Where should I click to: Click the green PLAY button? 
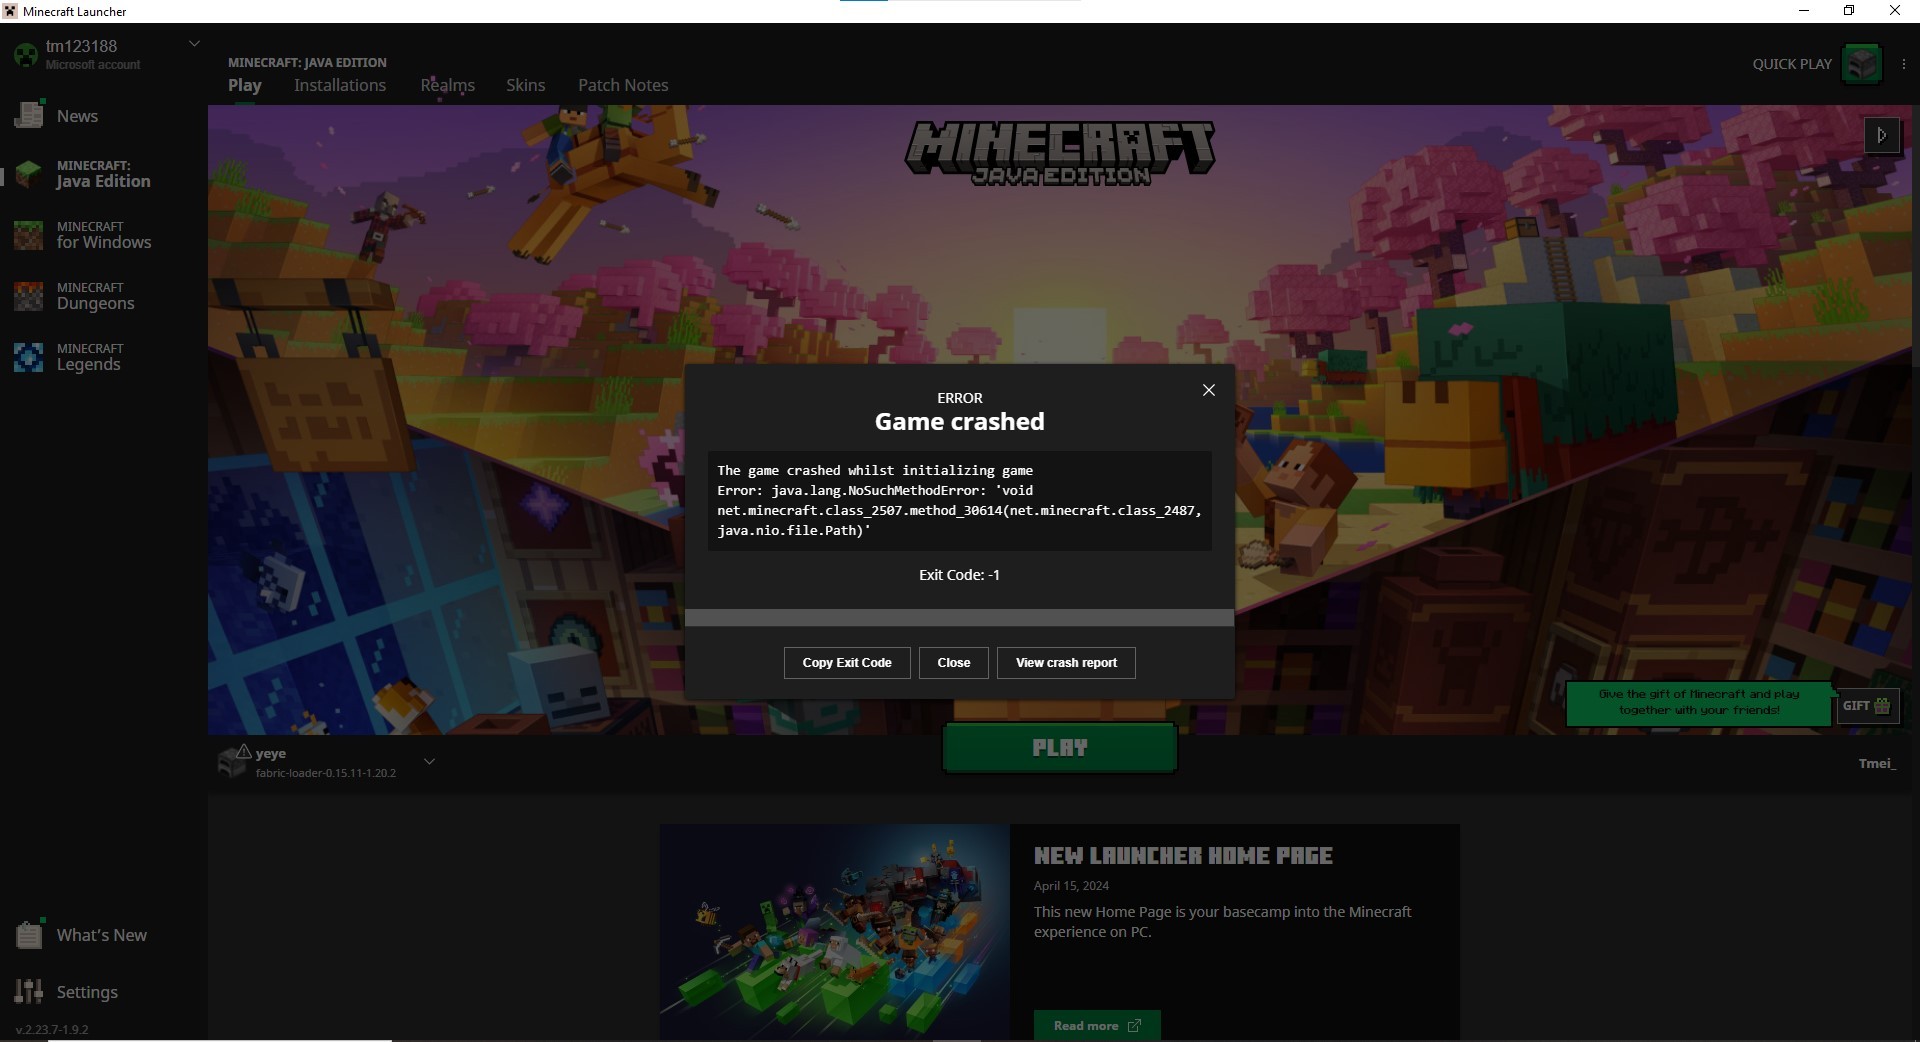pos(1059,748)
